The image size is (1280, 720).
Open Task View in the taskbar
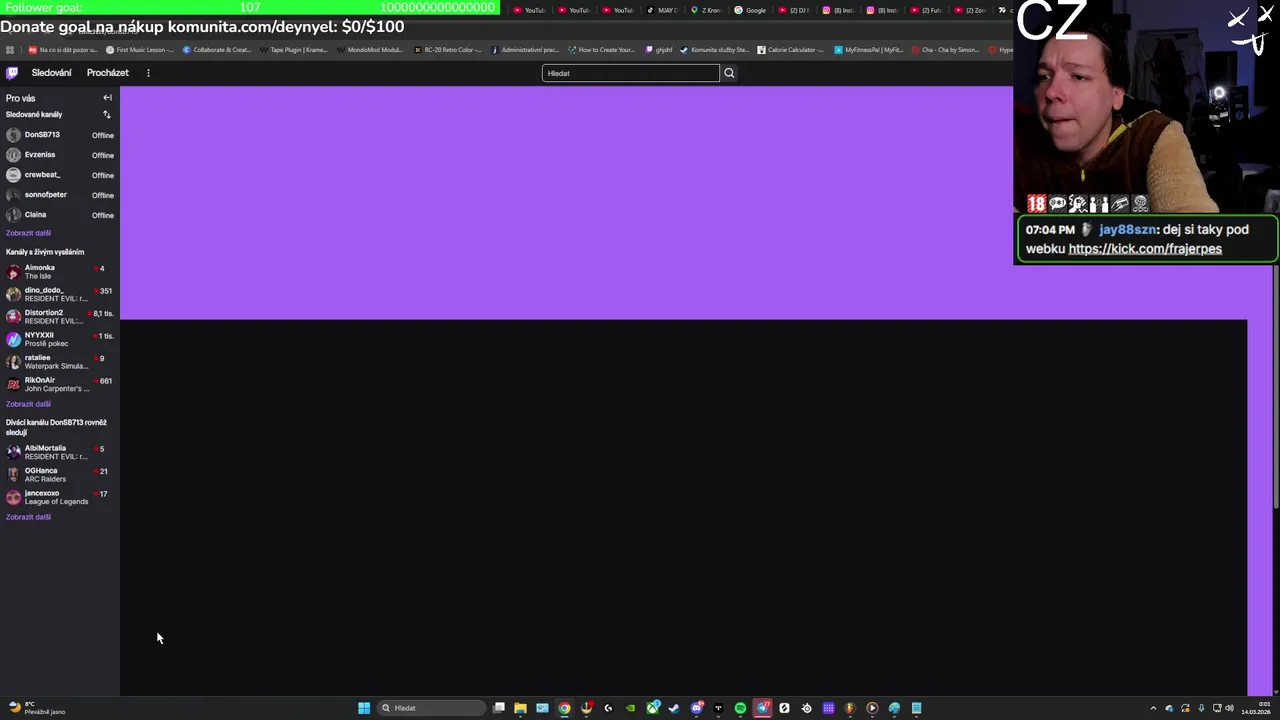[498, 708]
